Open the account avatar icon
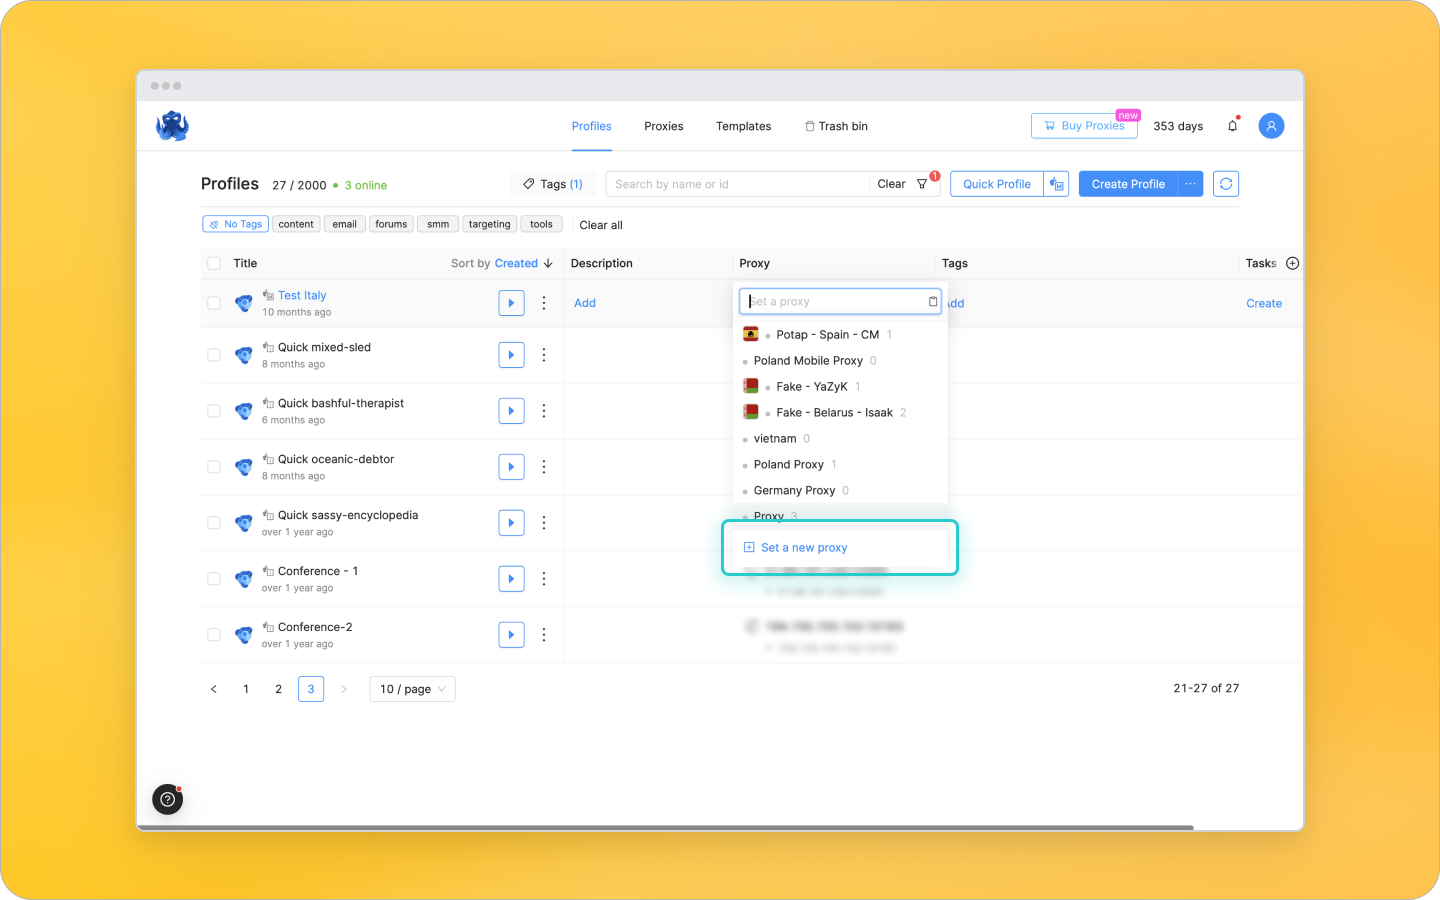 1271,125
